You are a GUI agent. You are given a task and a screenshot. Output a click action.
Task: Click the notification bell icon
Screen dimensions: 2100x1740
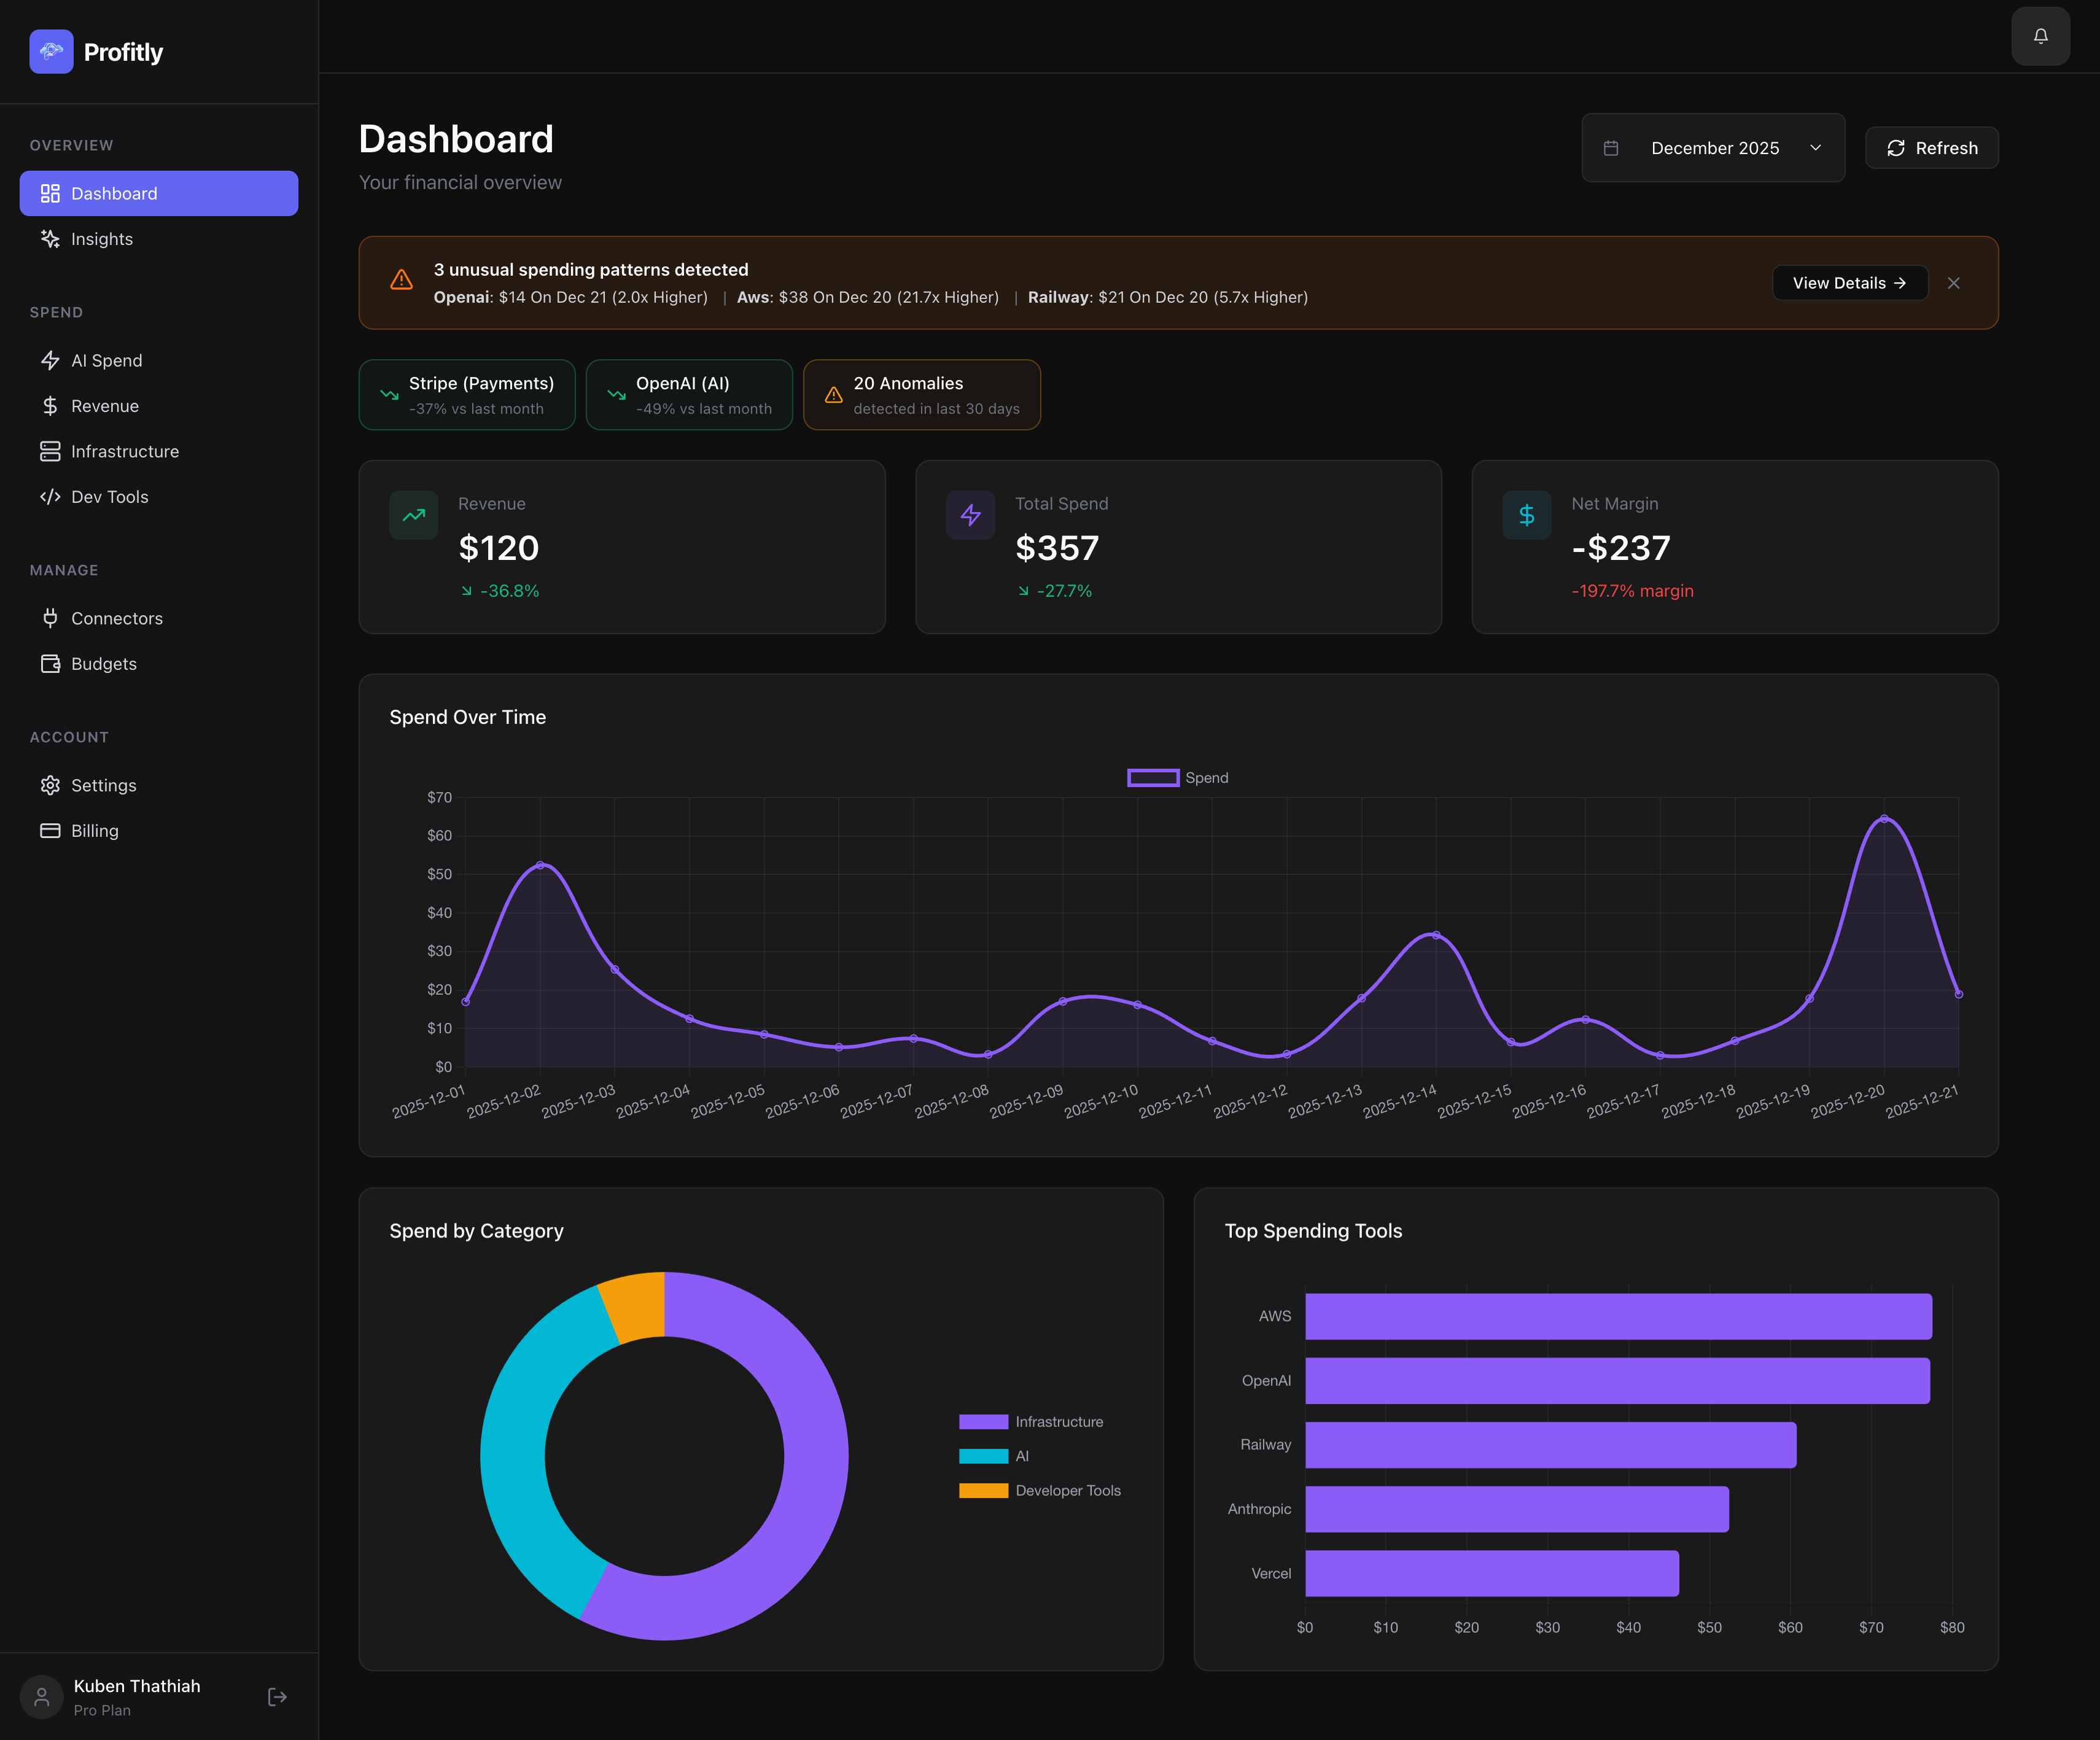point(2040,36)
